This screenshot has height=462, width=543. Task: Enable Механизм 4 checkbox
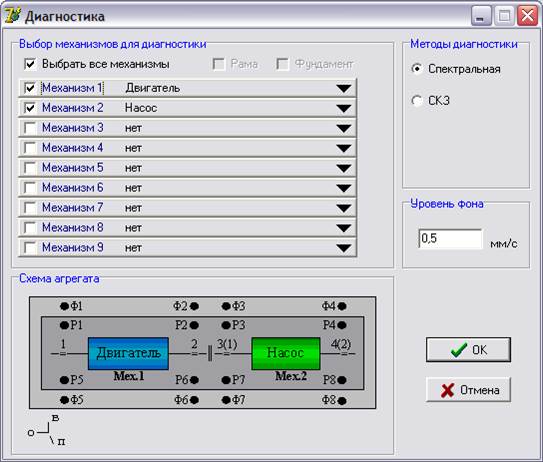coord(30,148)
